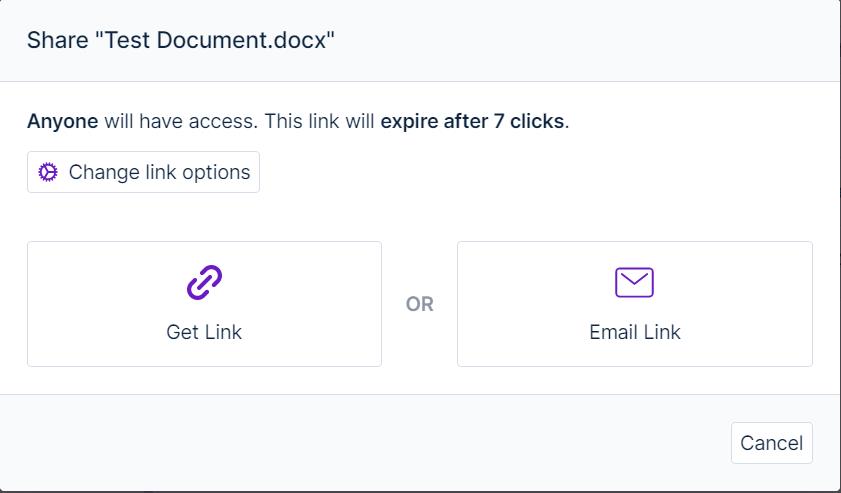Click the bold "expire after 7 clicks" text
The height and width of the screenshot is (493, 841).
click(472, 121)
